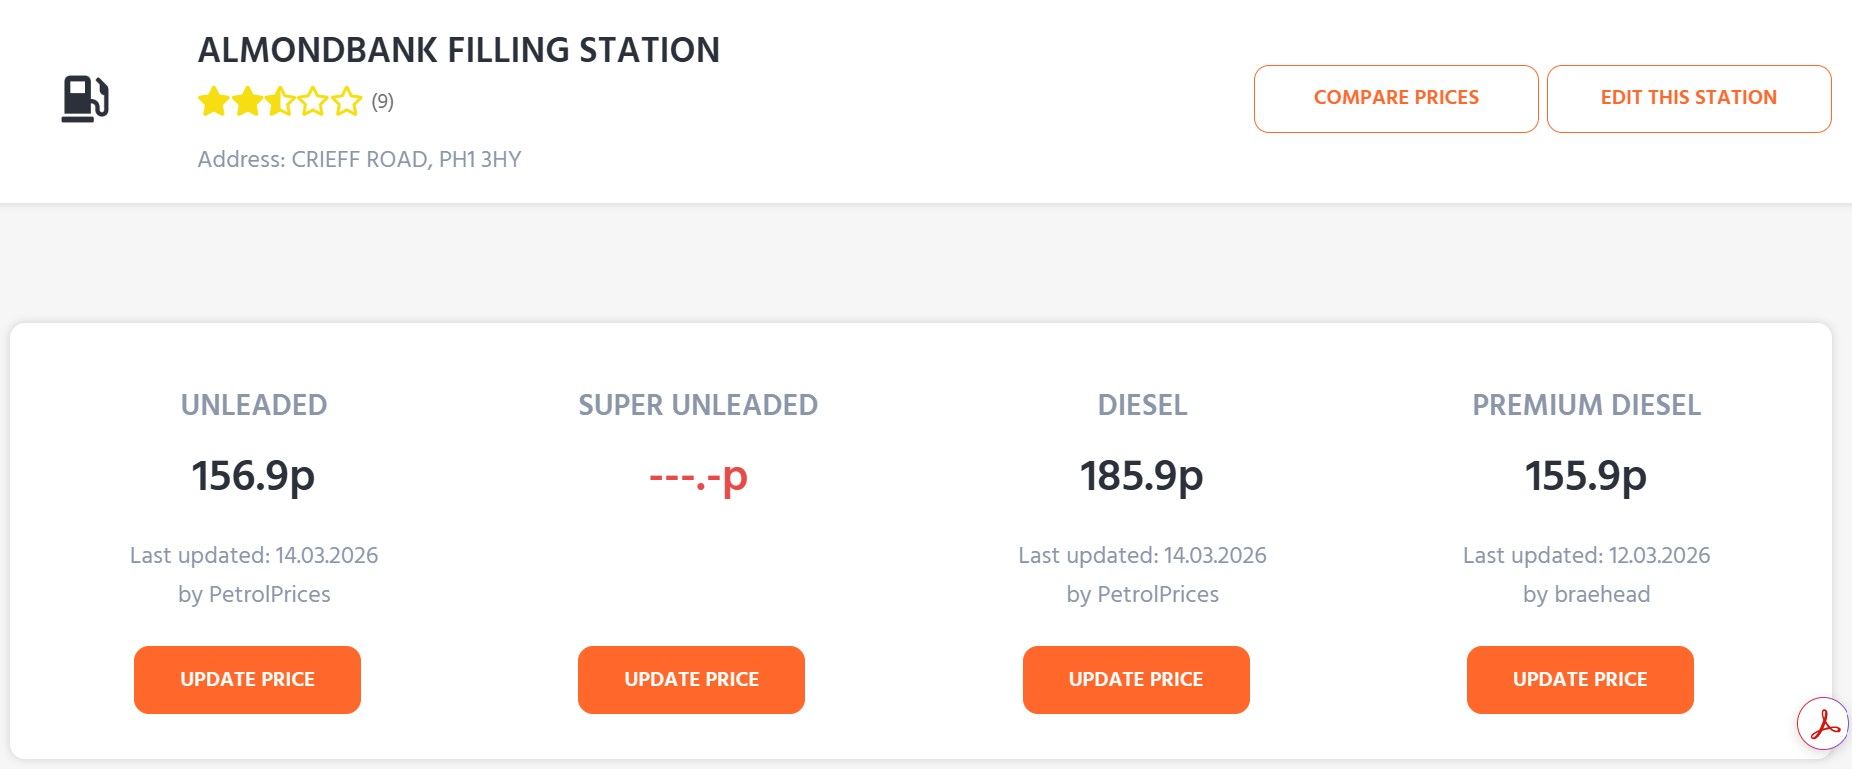Update the Unleaded price

[247, 680]
